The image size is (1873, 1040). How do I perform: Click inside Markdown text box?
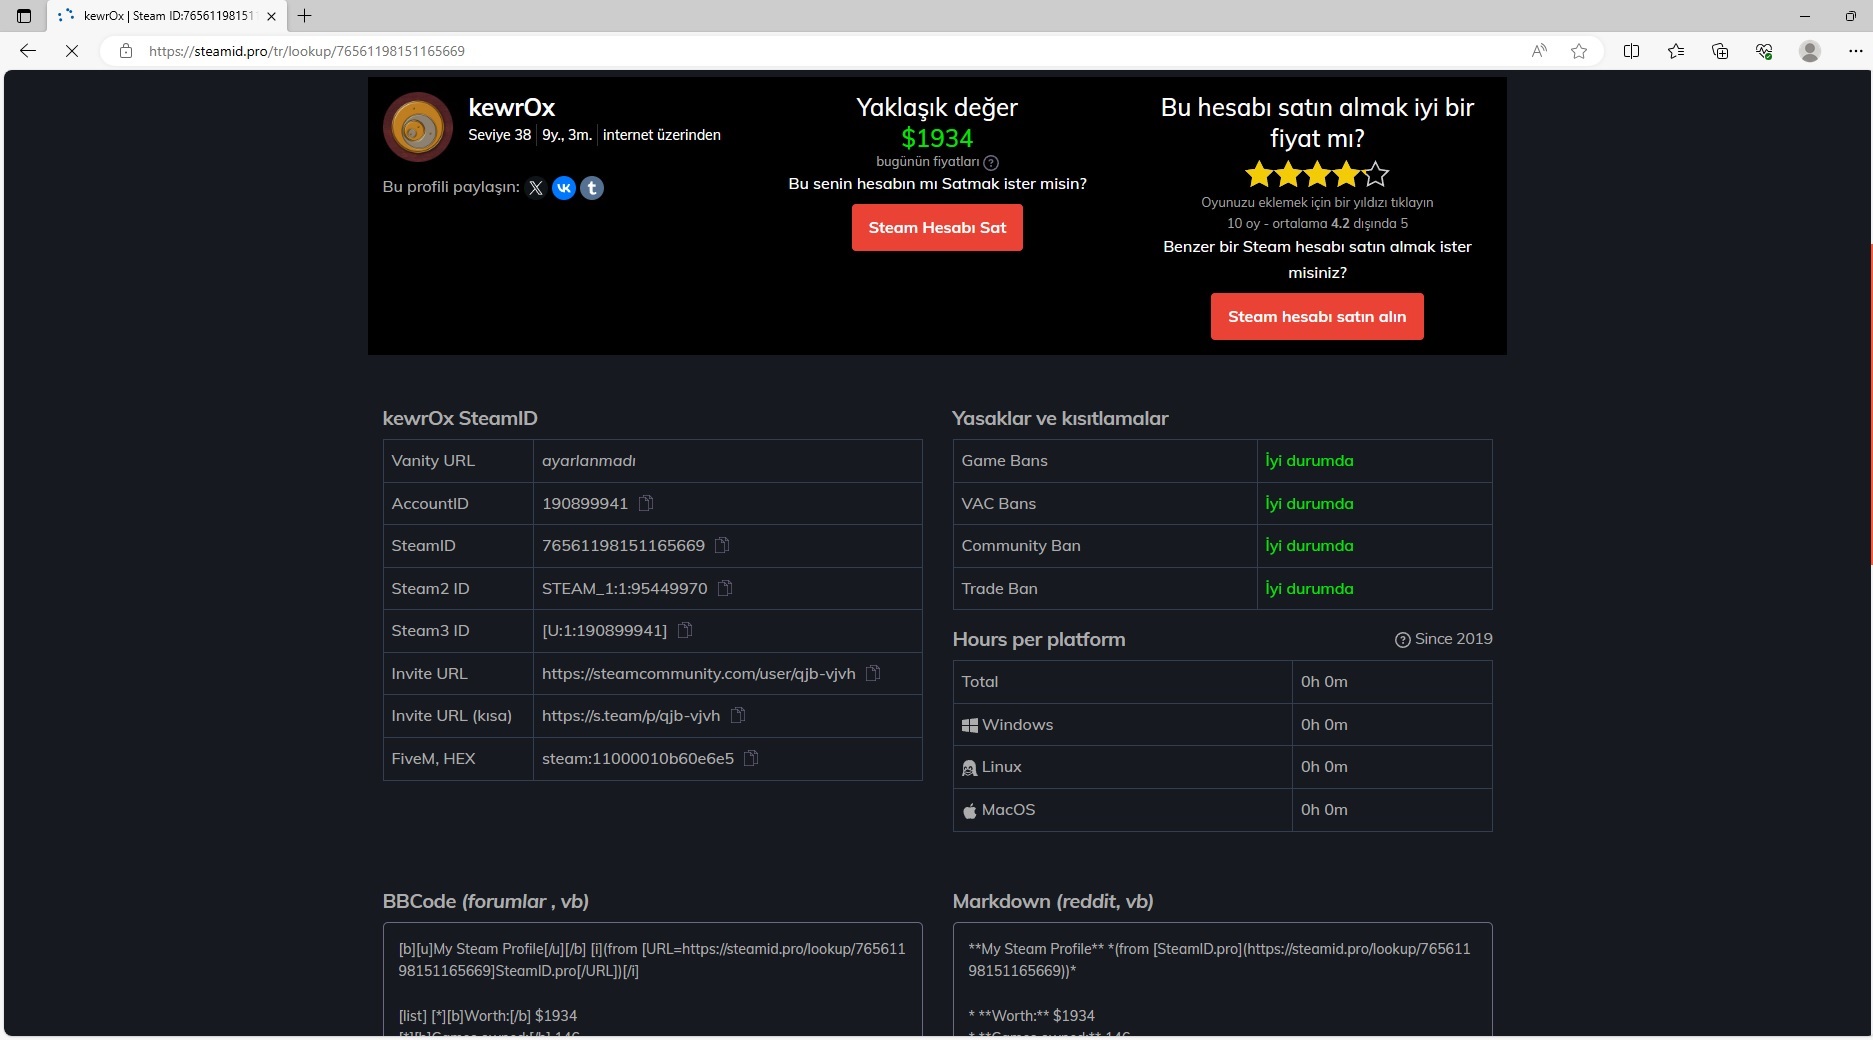[1222, 980]
